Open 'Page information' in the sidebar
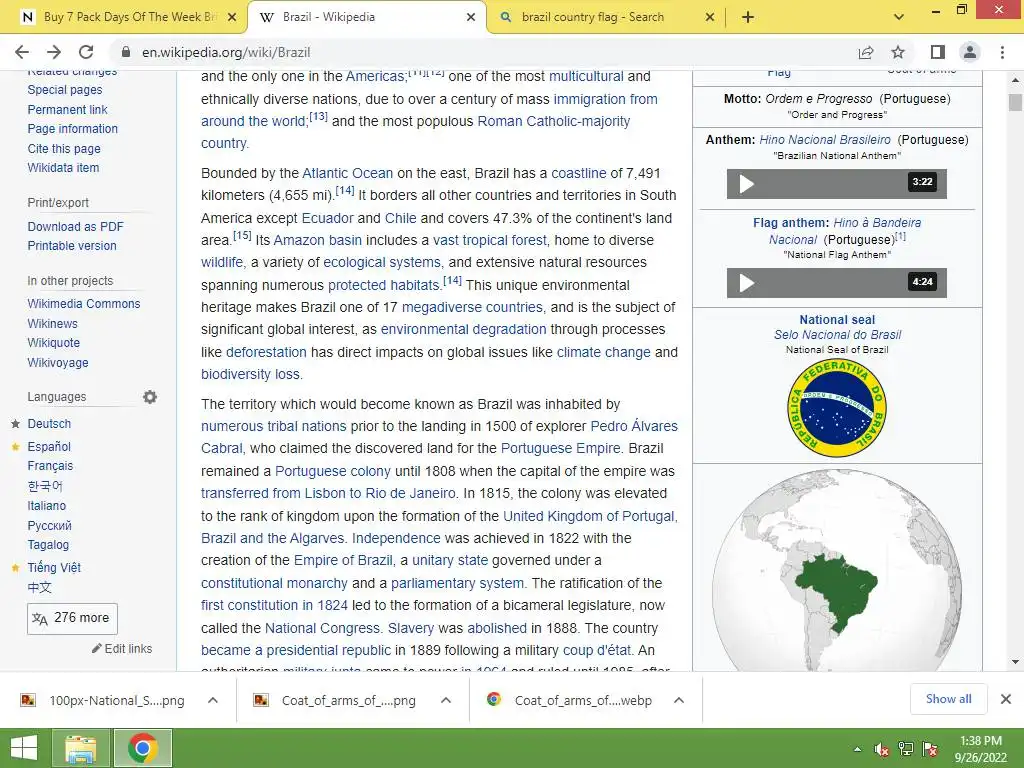Viewport: 1024px width, 768px height. pyautogui.click(x=72, y=129)
